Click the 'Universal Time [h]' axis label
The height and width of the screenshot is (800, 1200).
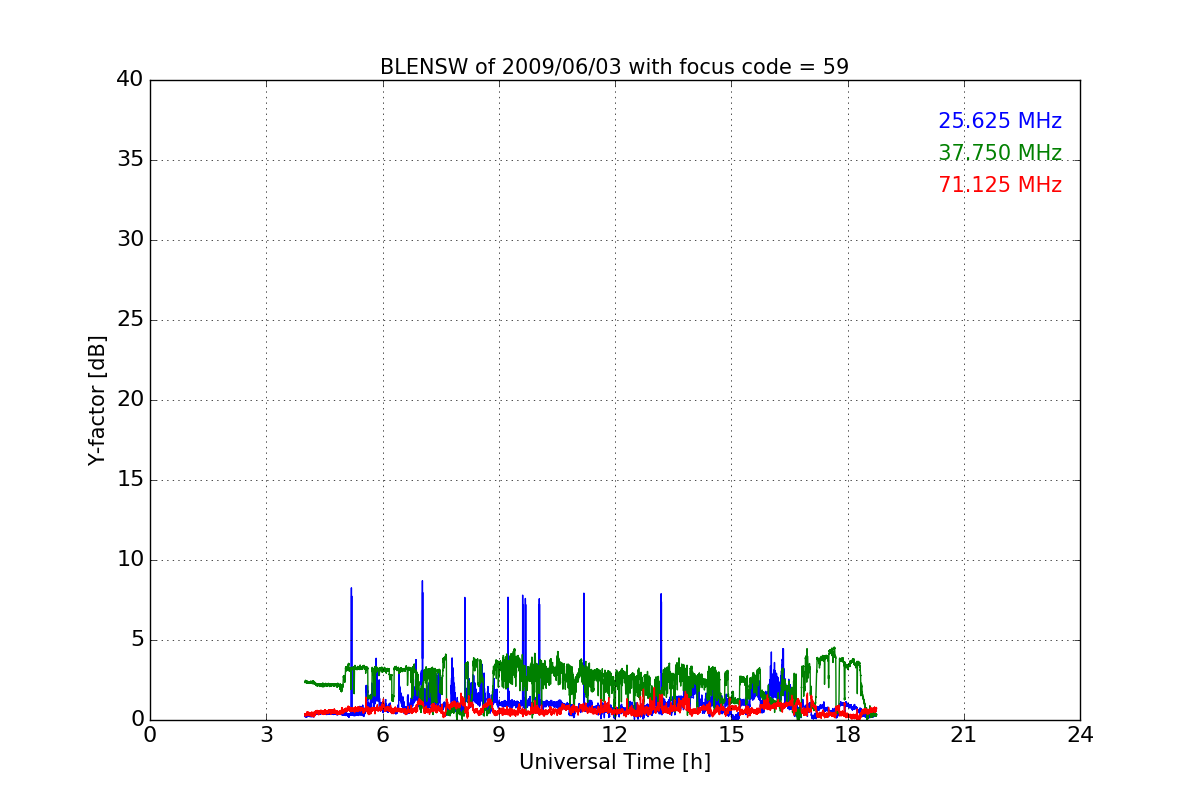[614, 763]
